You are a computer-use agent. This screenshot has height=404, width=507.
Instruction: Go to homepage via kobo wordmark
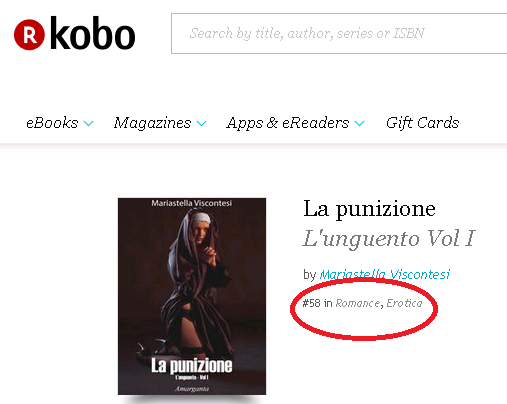[93, 33]
